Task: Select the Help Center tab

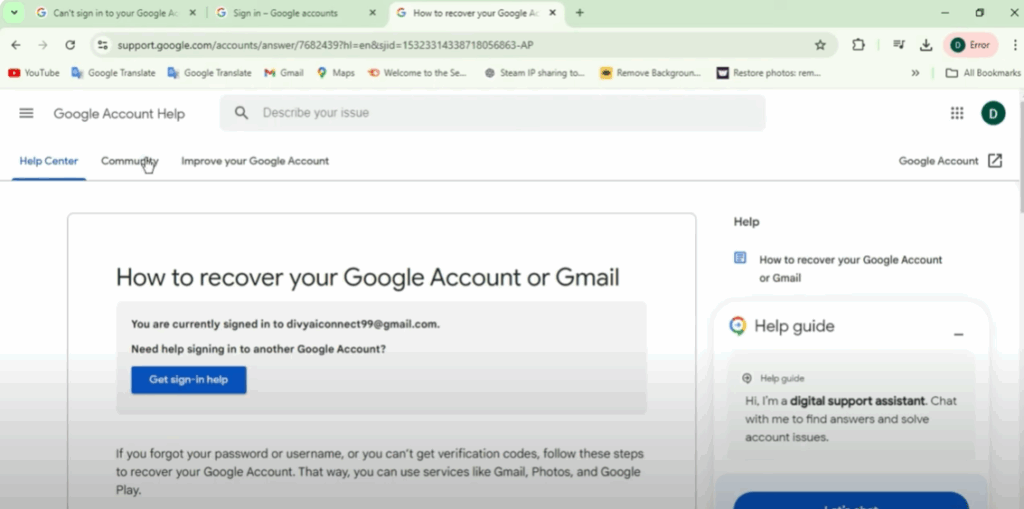Action: 49,161
